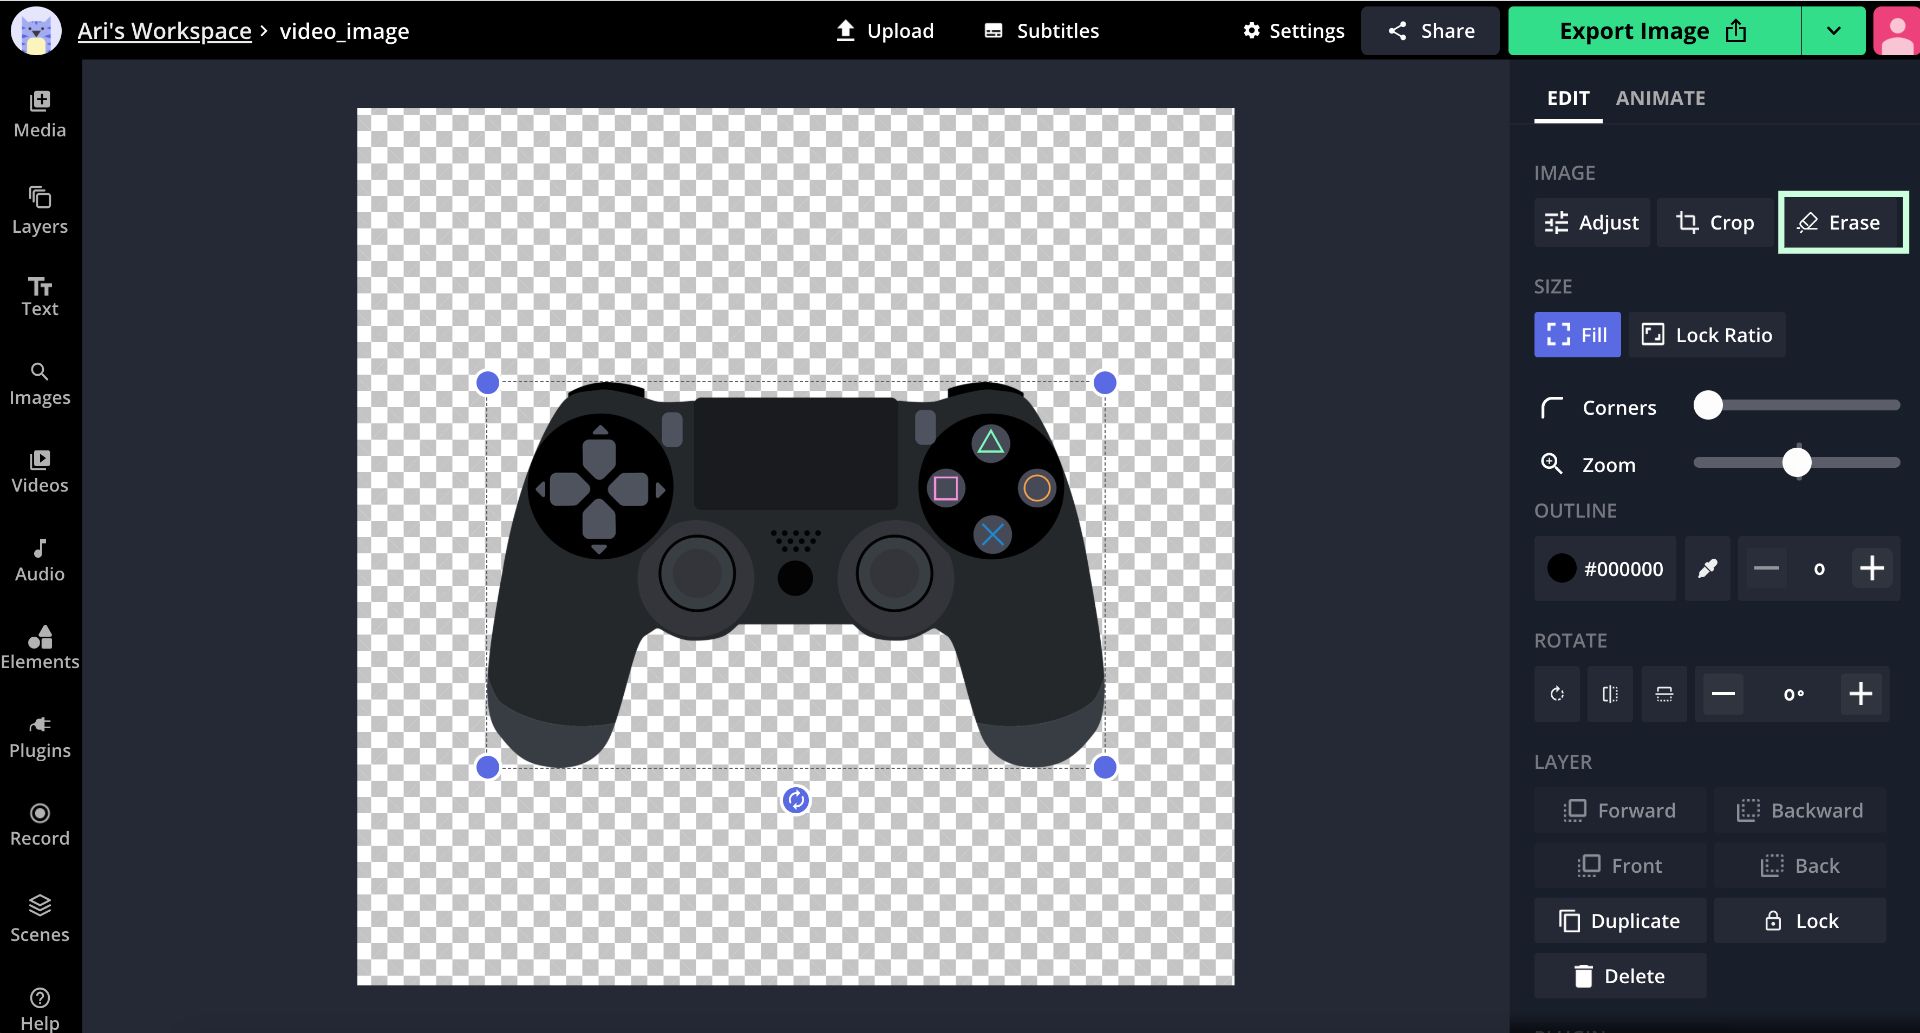Open the Settings menu
This screenshot has width=1920, height=1033.
(x=1293, y=31)
